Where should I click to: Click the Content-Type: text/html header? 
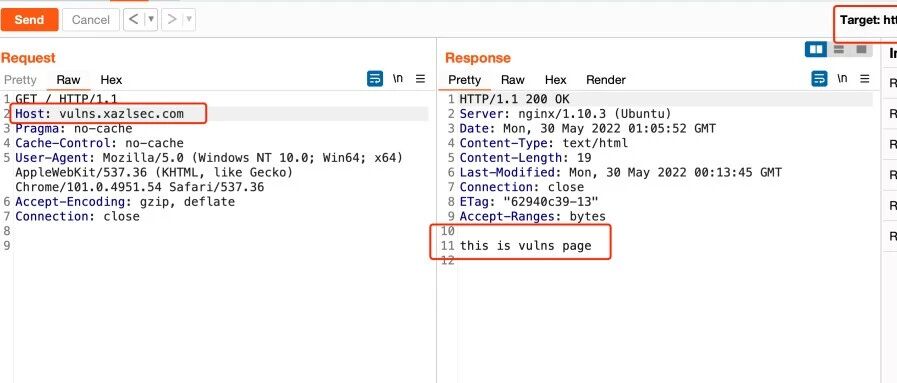(543, 143)
